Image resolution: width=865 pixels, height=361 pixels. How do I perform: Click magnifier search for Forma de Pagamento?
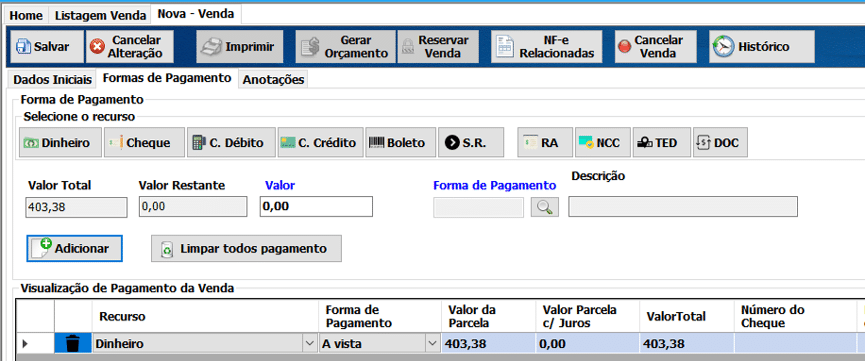pyautogui.click(x=544, y=207)
